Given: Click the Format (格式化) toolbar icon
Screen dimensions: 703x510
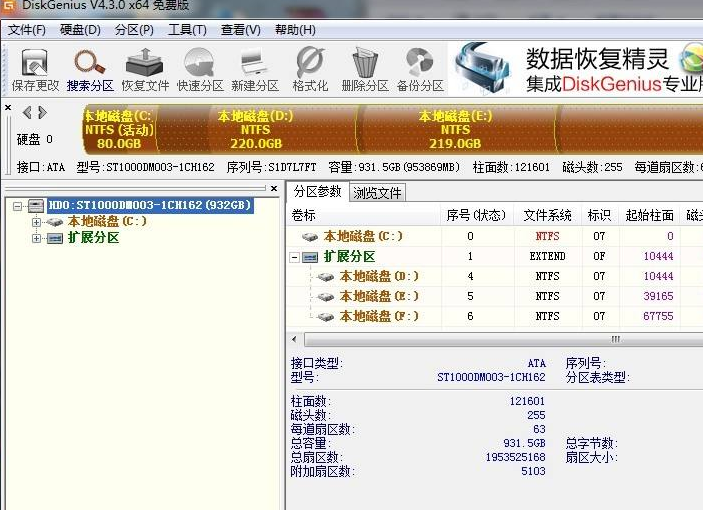Looking at the screenshot, I should [310, 69].
